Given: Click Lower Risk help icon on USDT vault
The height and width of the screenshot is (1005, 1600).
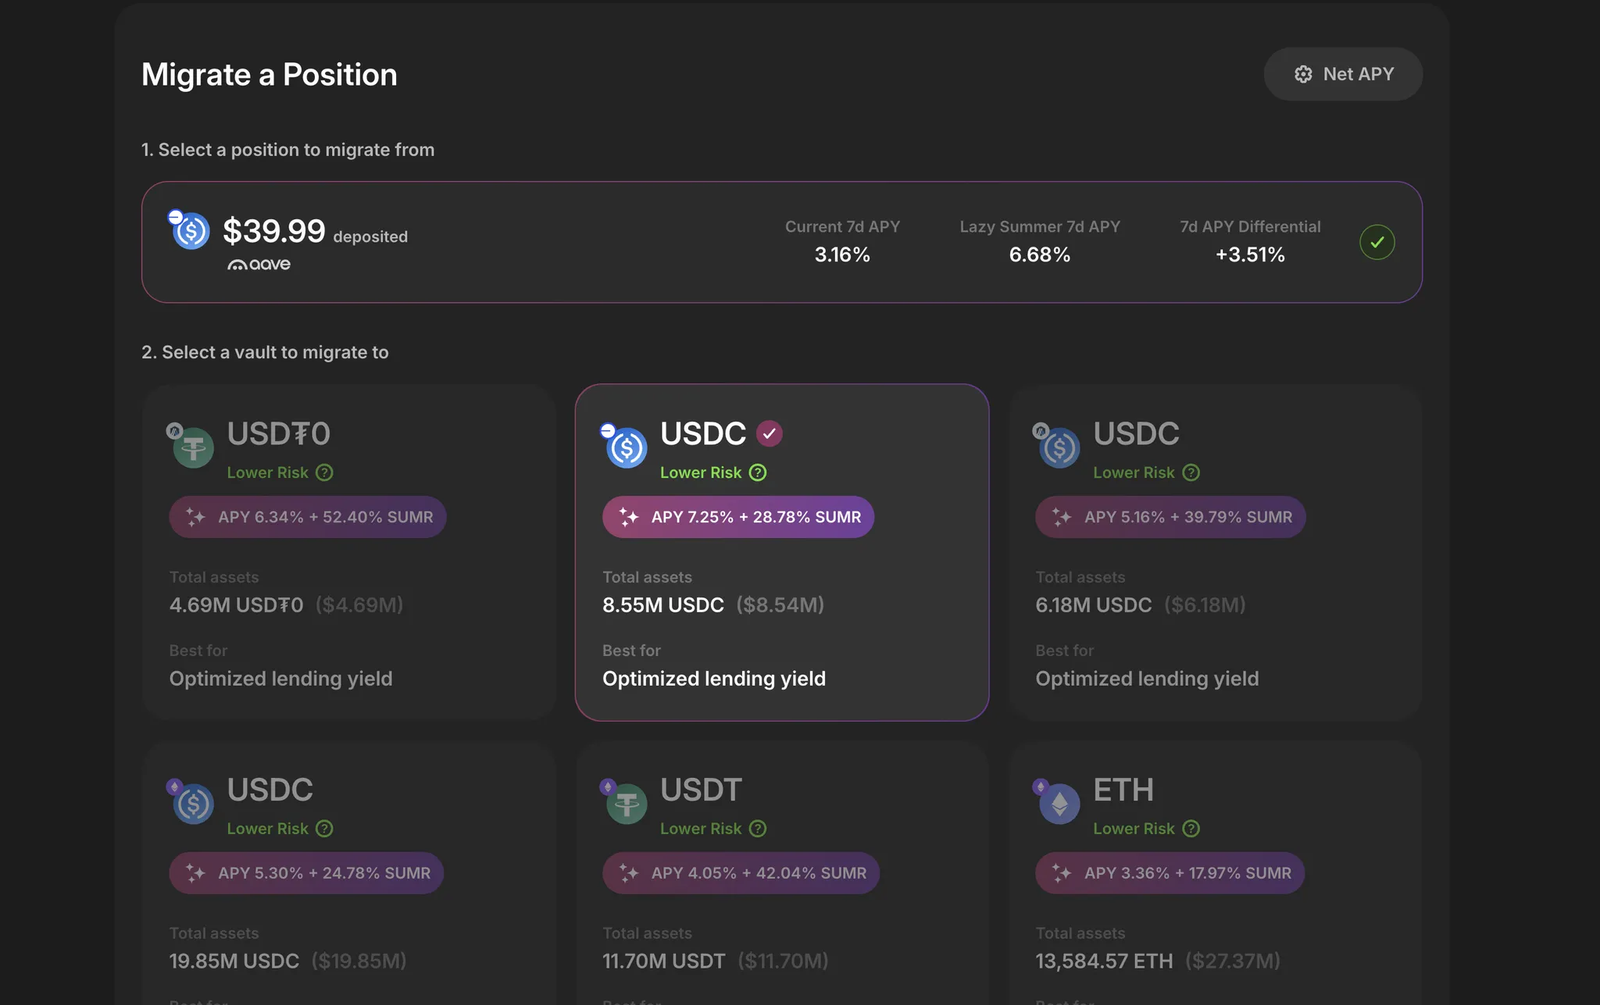Looking at the screenshot, I should point(758,829).
